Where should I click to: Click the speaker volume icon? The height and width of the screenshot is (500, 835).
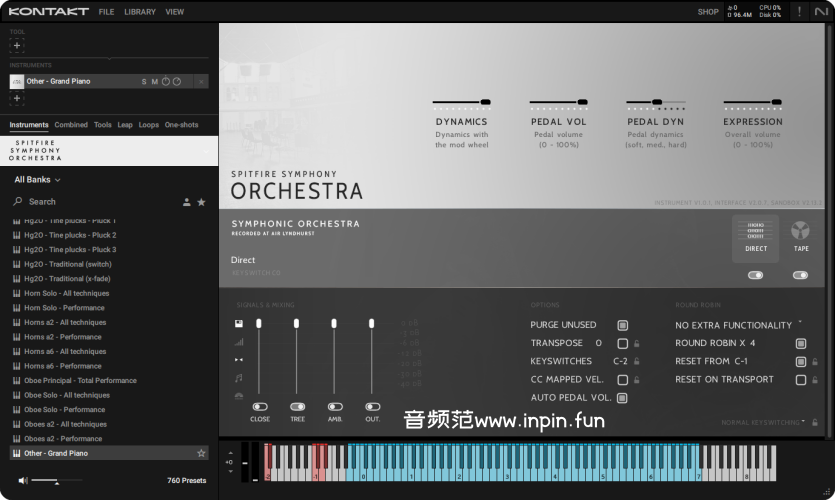pos(23,480)
